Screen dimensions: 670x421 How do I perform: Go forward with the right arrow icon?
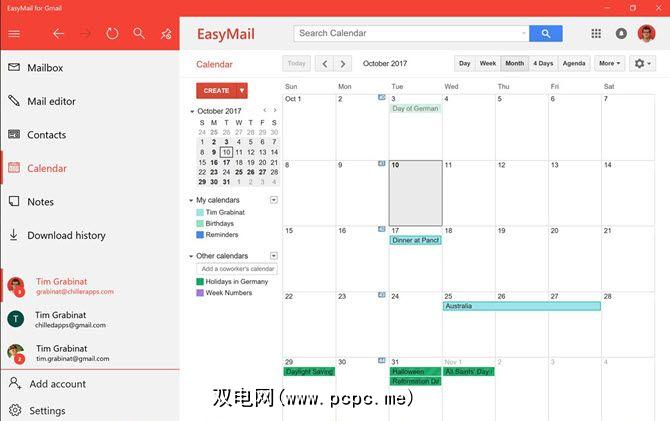tap(85, 33)
